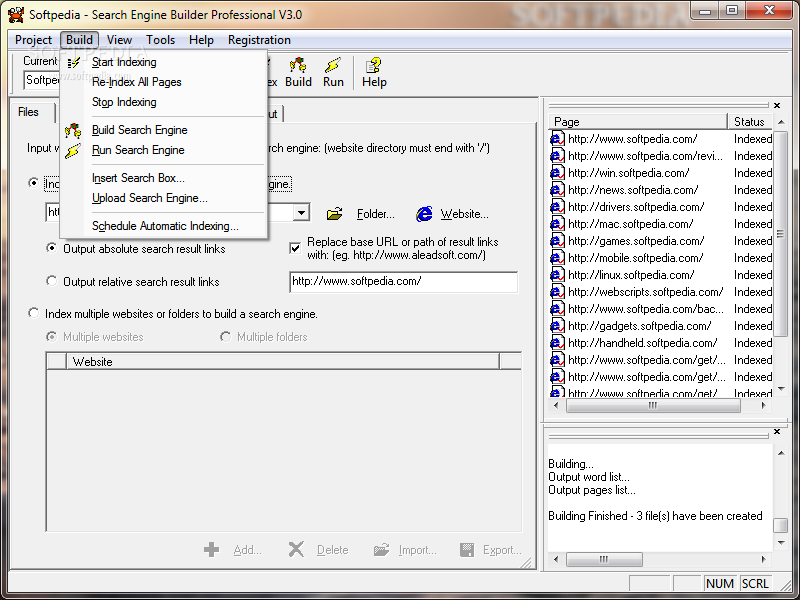Click the Folder... button
The width and height of the screenshot is (800, 600).
pyautogui.click(x=376, y=214)
